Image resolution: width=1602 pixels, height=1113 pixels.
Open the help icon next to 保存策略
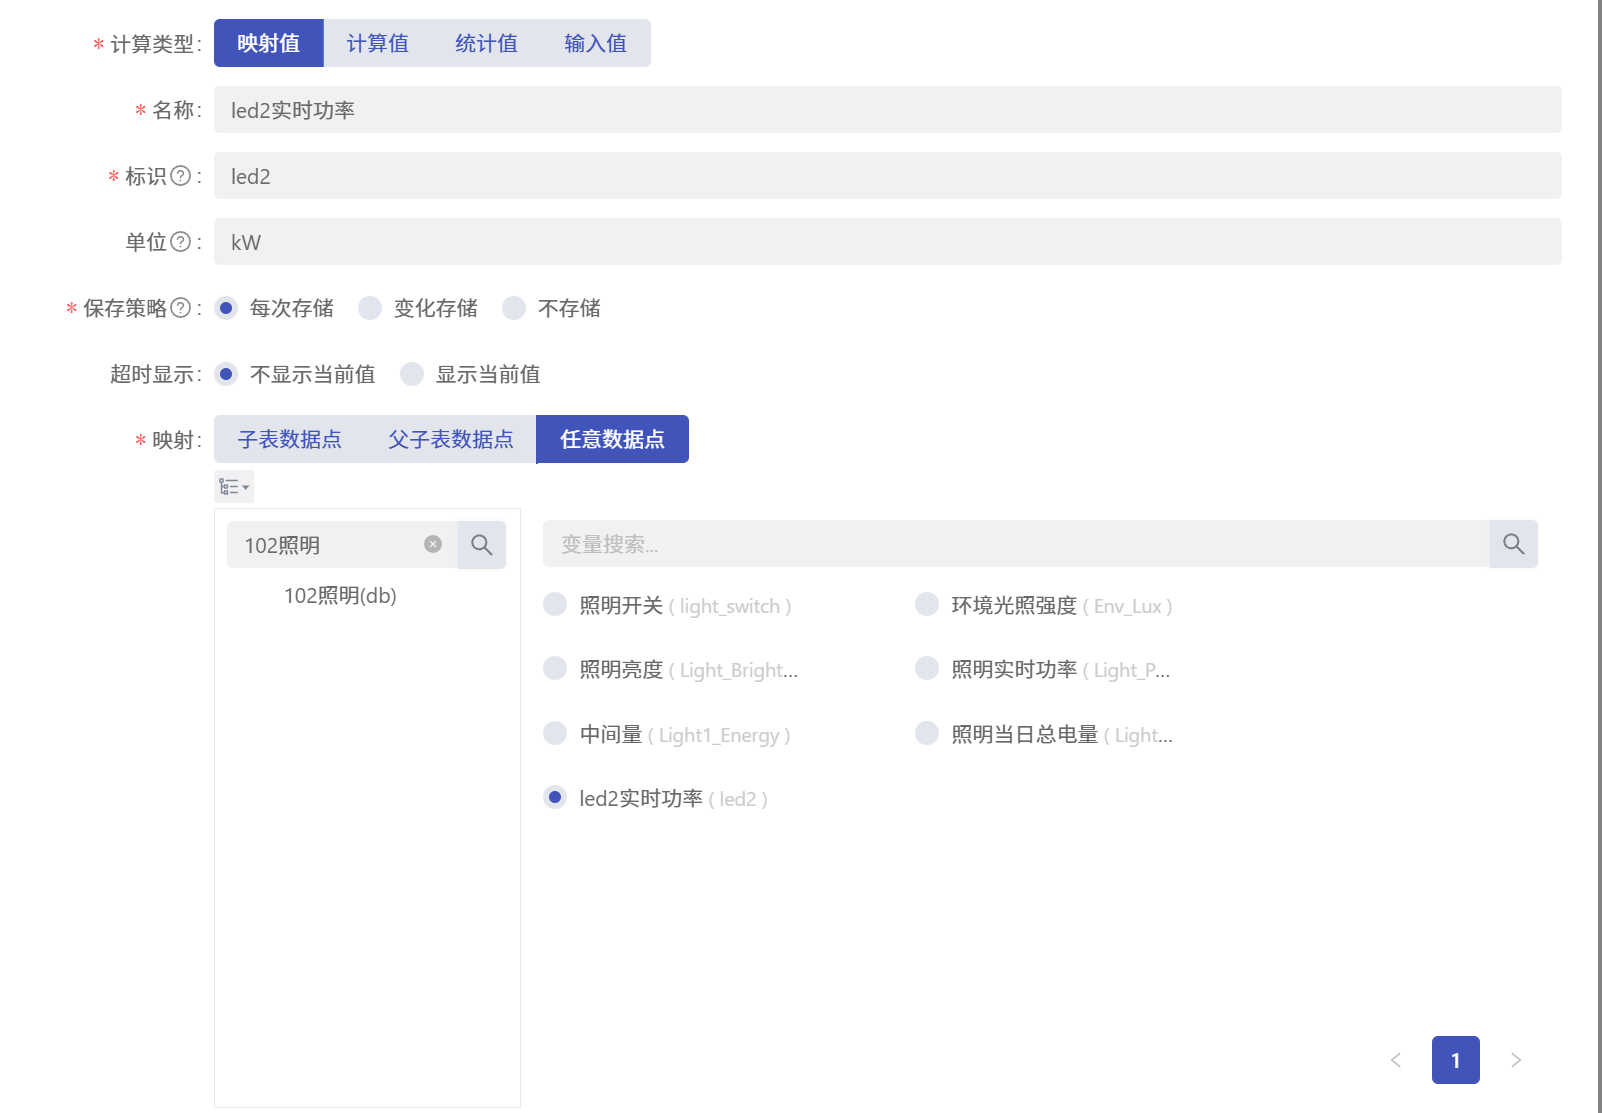point(180,308)
